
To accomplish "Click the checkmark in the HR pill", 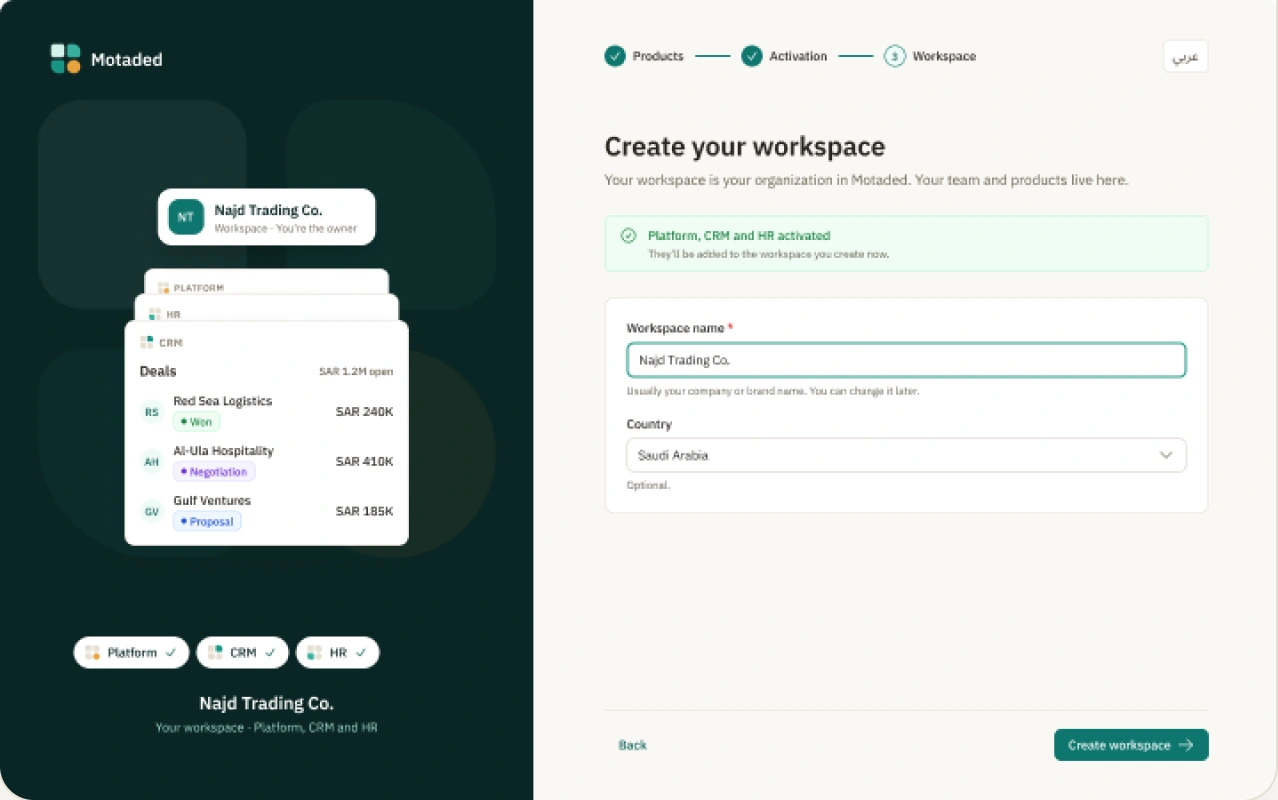I will point(361,652).
